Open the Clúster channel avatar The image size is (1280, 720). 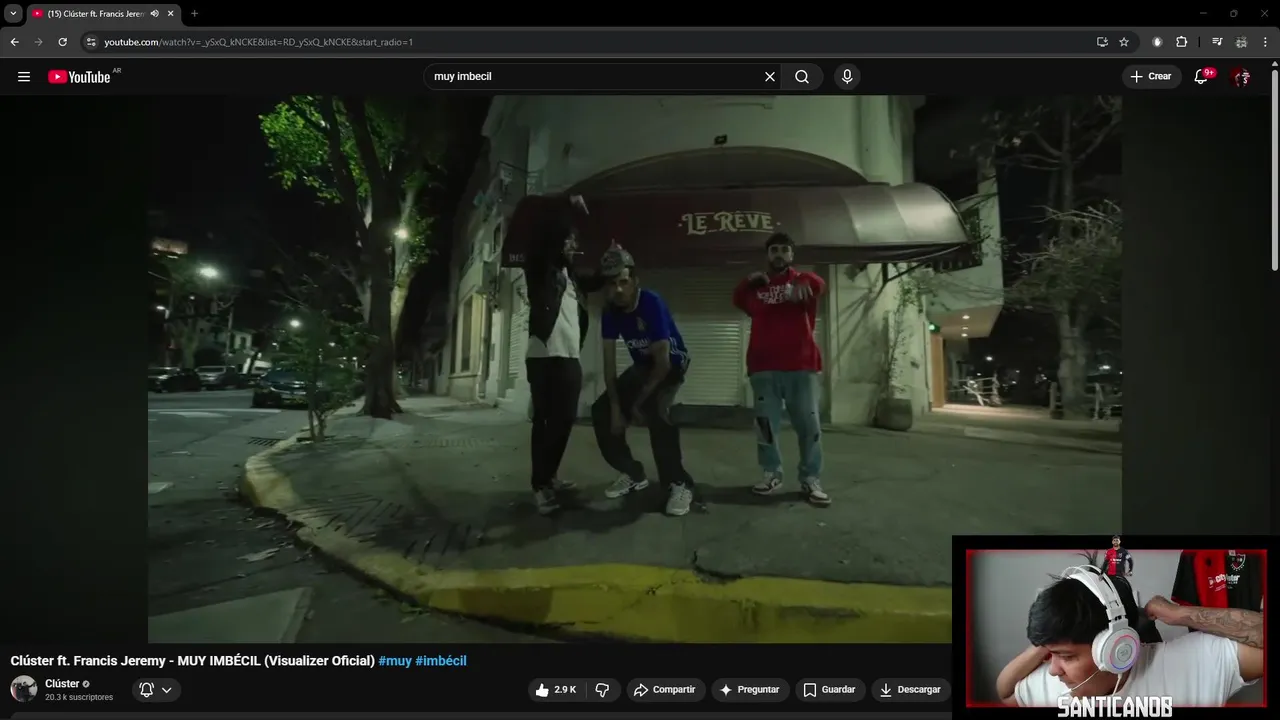point(24,689)
